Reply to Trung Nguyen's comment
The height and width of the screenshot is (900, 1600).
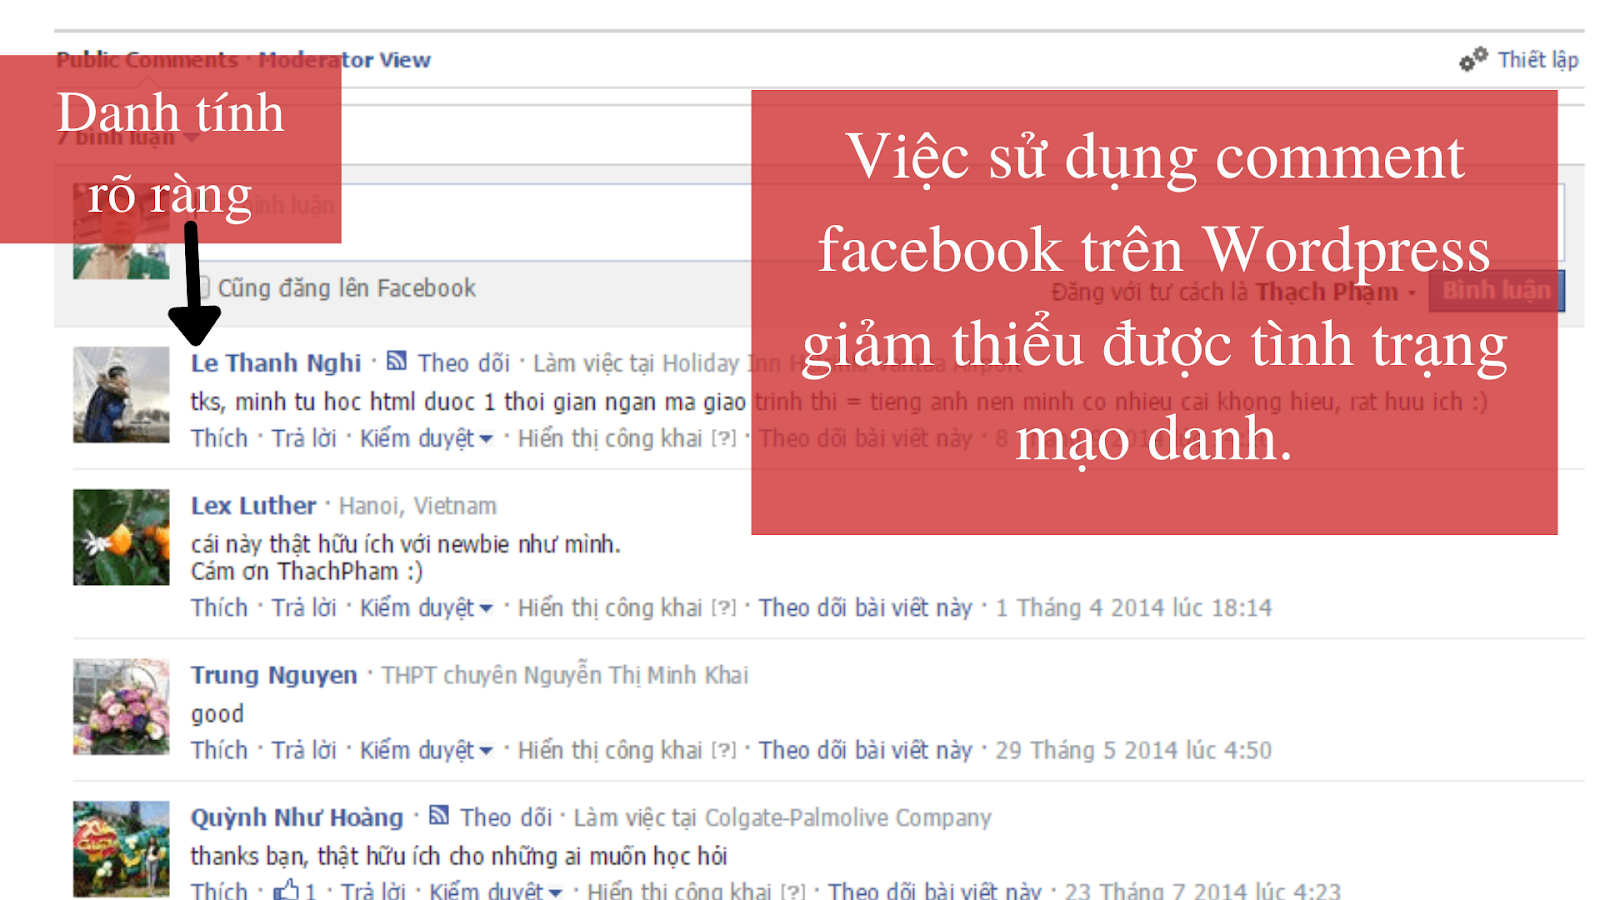304,750
